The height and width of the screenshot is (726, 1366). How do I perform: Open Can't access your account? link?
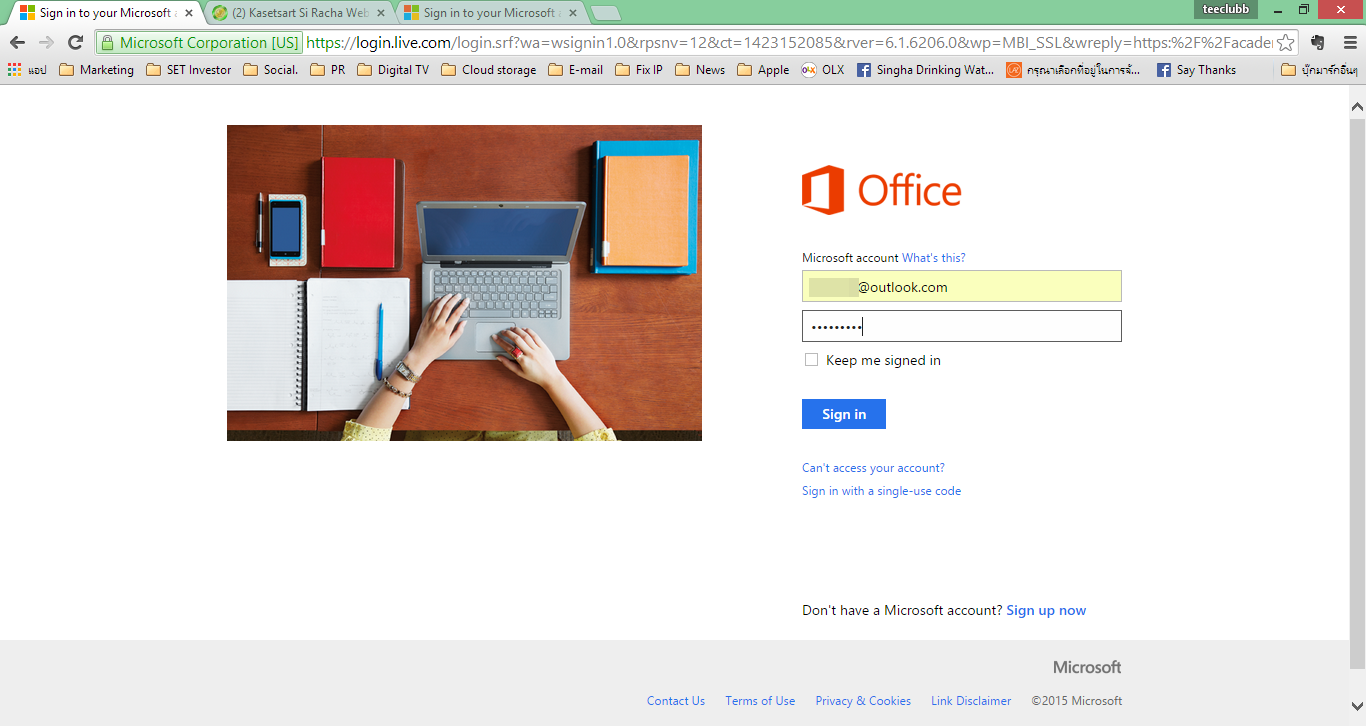pos(873,468)
